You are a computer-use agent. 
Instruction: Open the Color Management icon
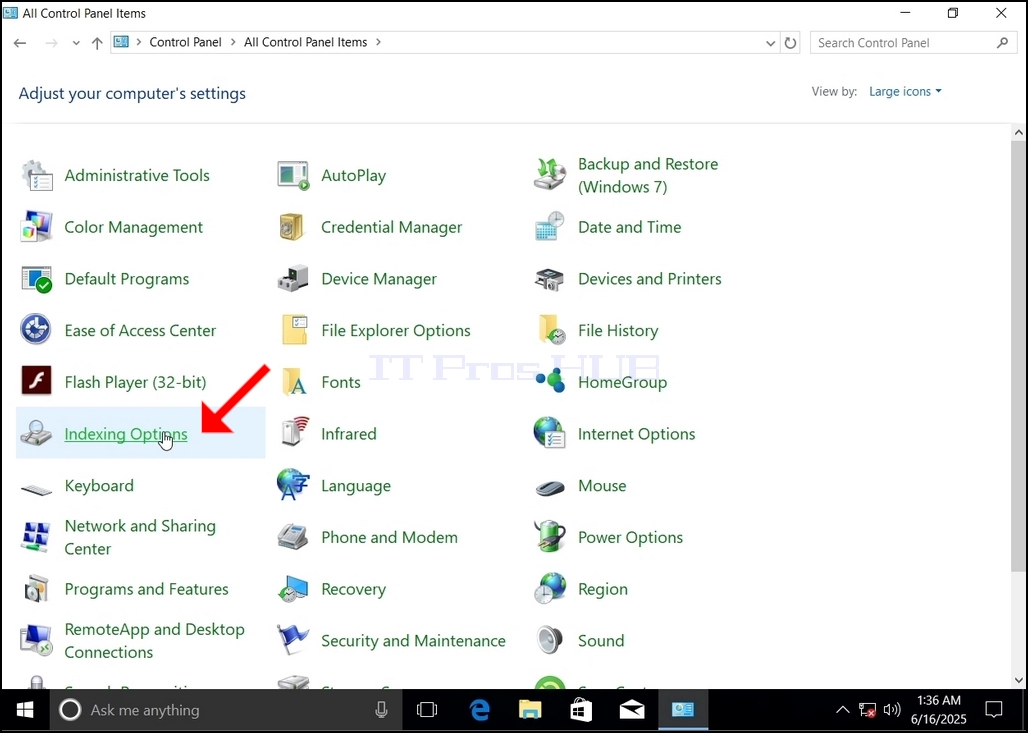(x=37, y=227)
